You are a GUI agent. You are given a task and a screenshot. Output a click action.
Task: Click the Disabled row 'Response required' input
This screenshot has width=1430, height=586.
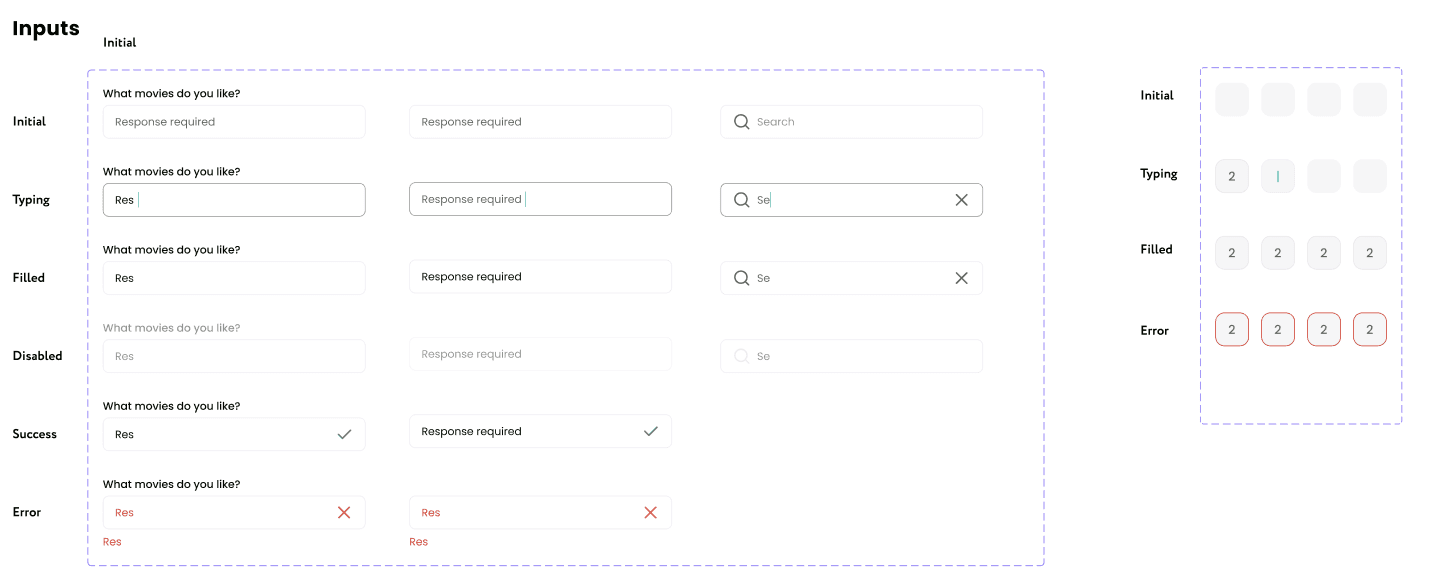click(x=540, y=354)
